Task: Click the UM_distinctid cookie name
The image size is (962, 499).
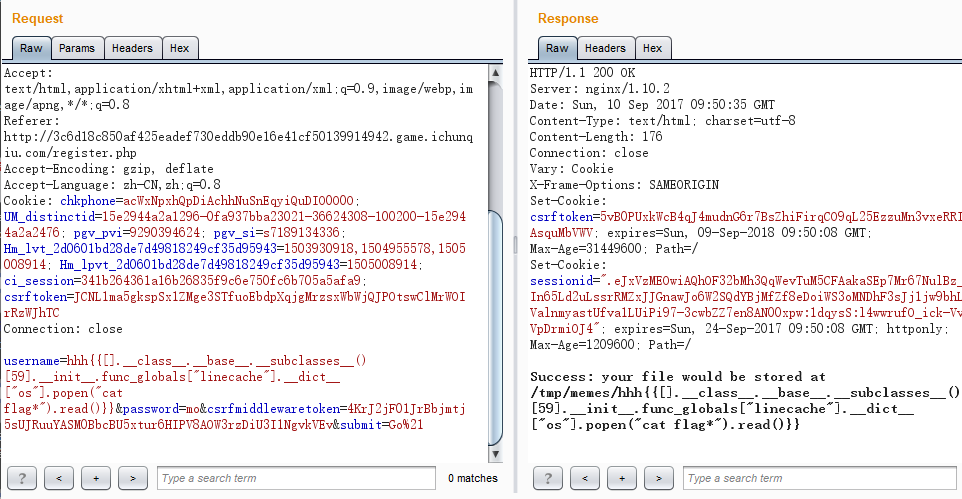Action: point(50,217)
